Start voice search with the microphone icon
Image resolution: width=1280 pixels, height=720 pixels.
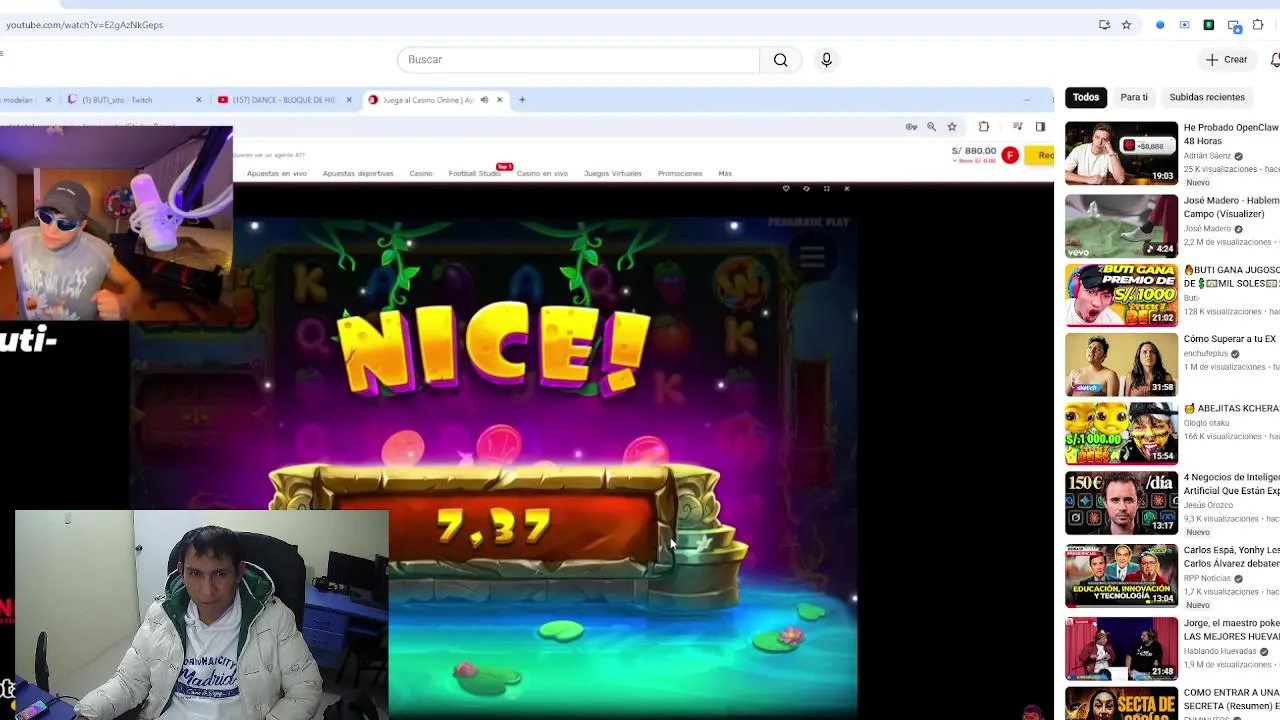coord(826,60)
